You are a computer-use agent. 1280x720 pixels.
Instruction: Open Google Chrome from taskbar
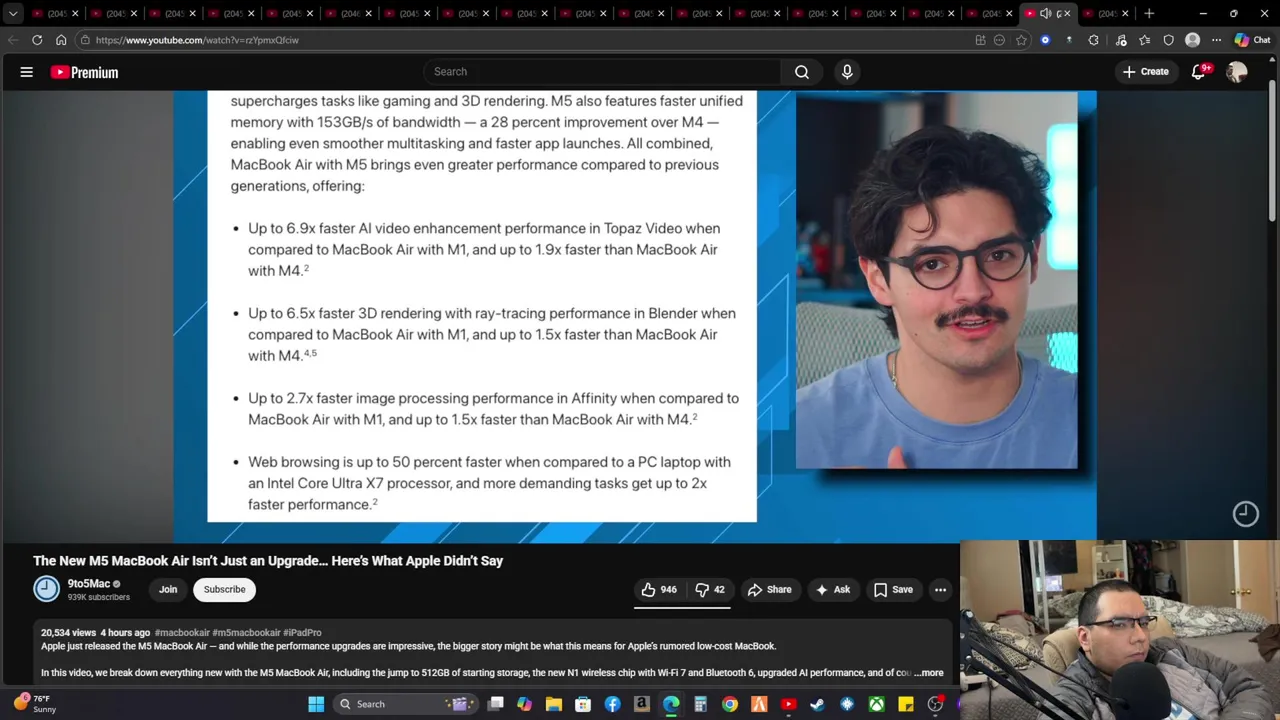[730, 704]
